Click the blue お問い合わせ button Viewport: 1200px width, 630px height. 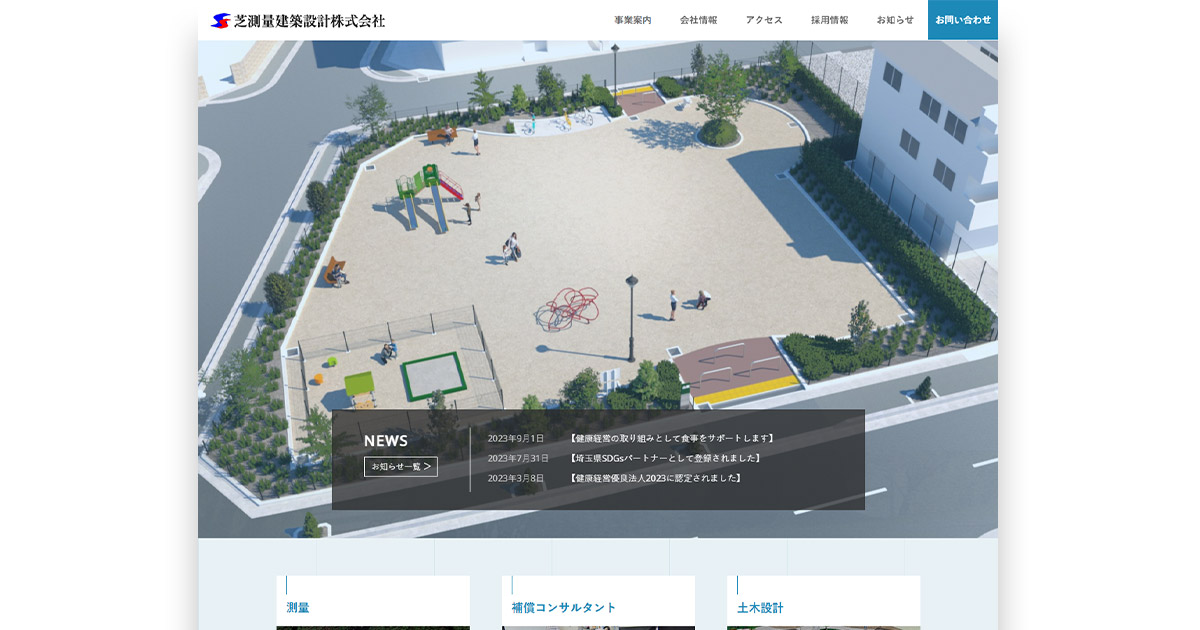tap(962, 20)
